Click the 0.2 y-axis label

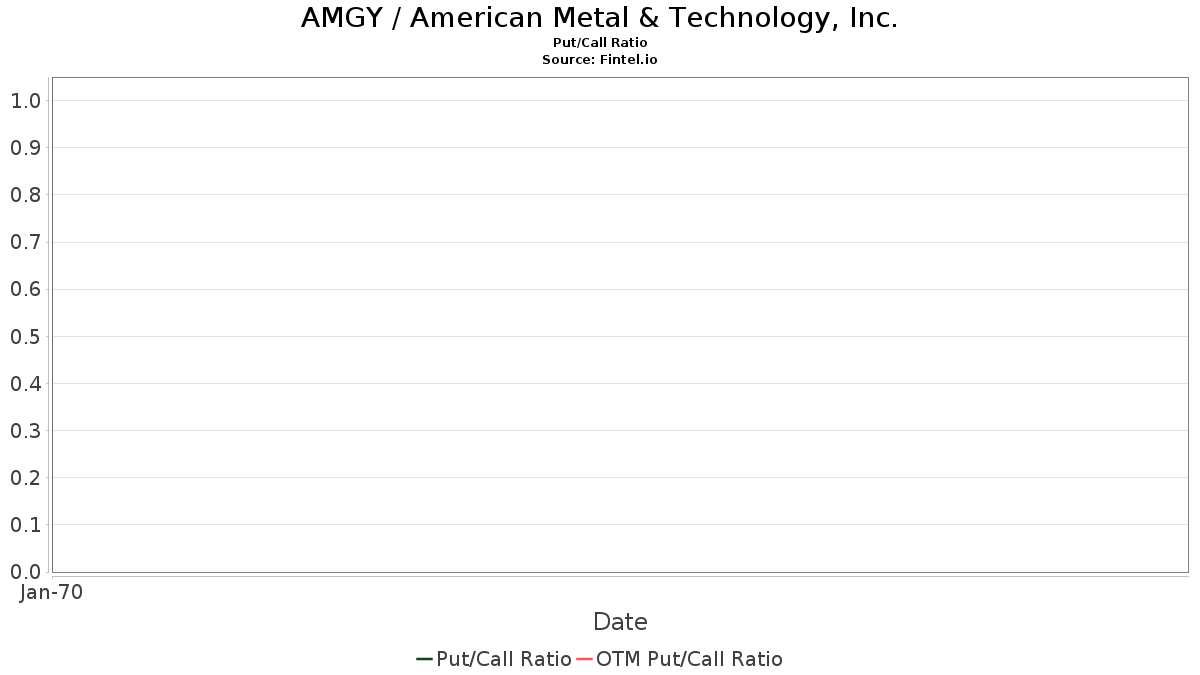point(26,478)
